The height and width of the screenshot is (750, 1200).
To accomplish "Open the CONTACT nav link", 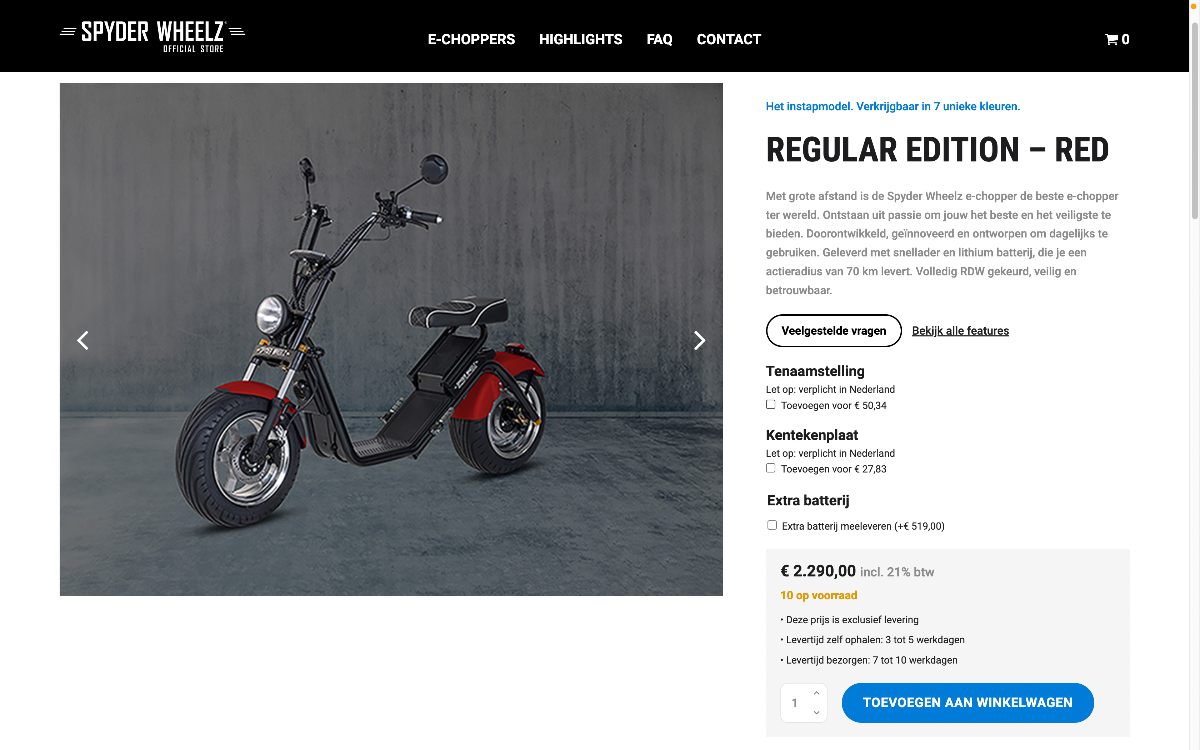I will (729, 40).
